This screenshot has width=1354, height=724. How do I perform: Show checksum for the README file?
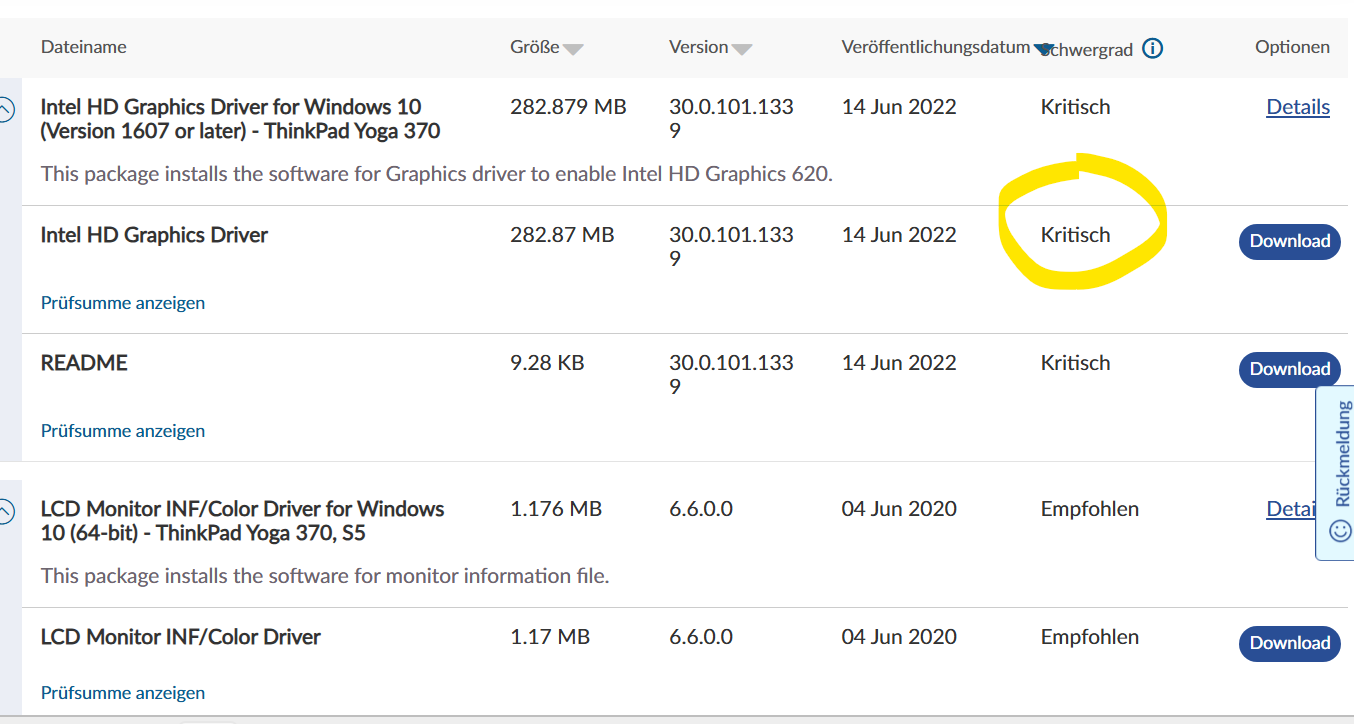pyautogui.click(x=123, y=431)
